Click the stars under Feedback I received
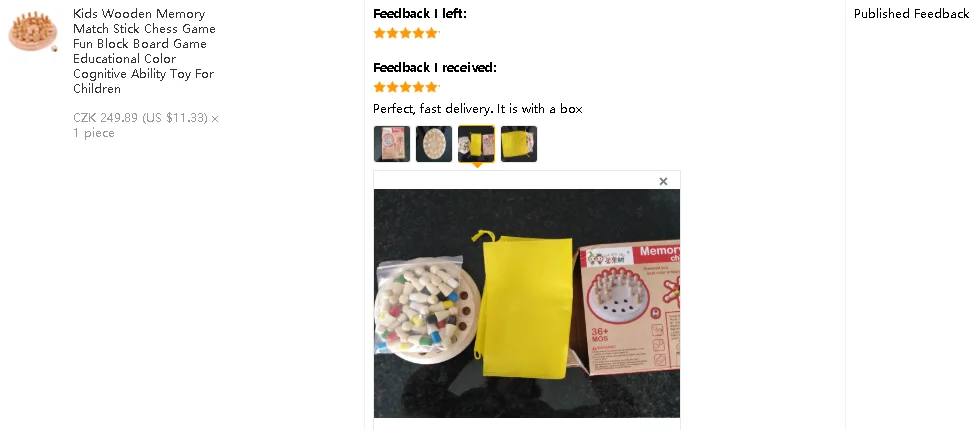This screenshot has height=430, width=979. pyautogui.click(x=406, y=87)
